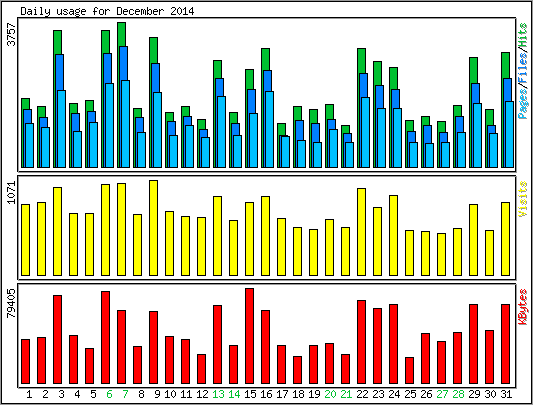Image resolution: width=533 pixels, height=405 pixels.
Task: Click the green Hits bar top for day 3
Action: click(57, 42)
